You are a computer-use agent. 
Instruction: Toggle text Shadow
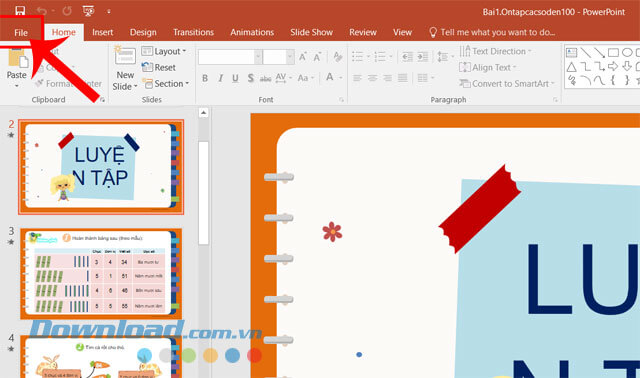[x=251, y=78]
